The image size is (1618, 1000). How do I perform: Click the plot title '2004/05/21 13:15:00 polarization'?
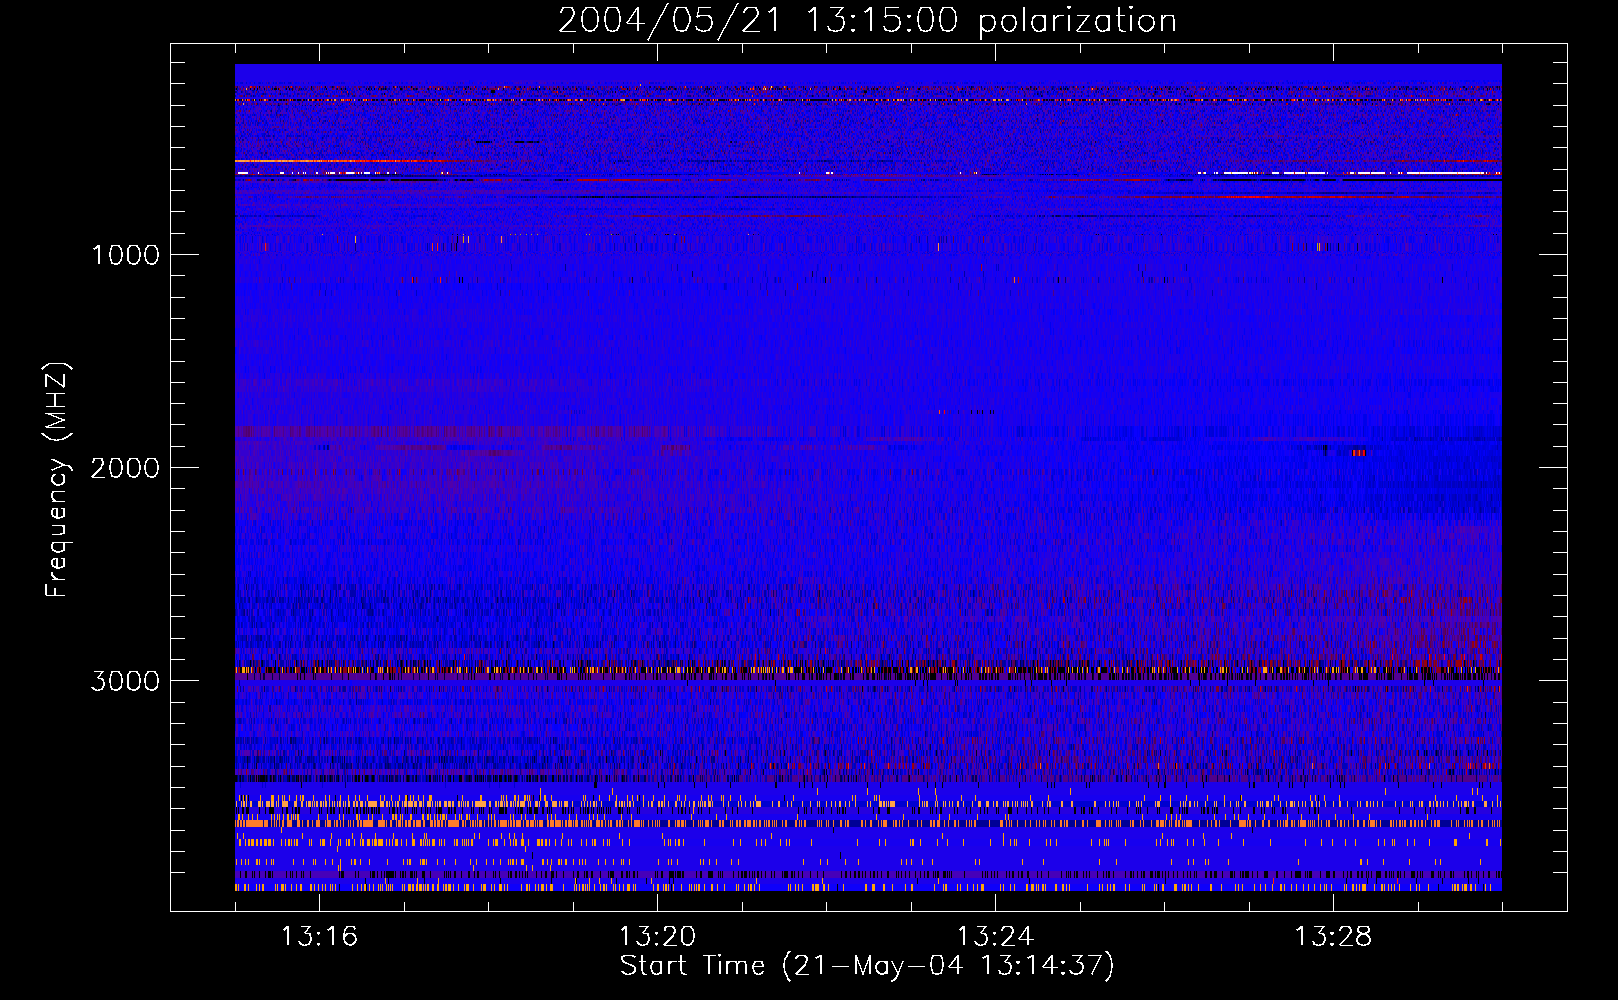pos(867,20)
